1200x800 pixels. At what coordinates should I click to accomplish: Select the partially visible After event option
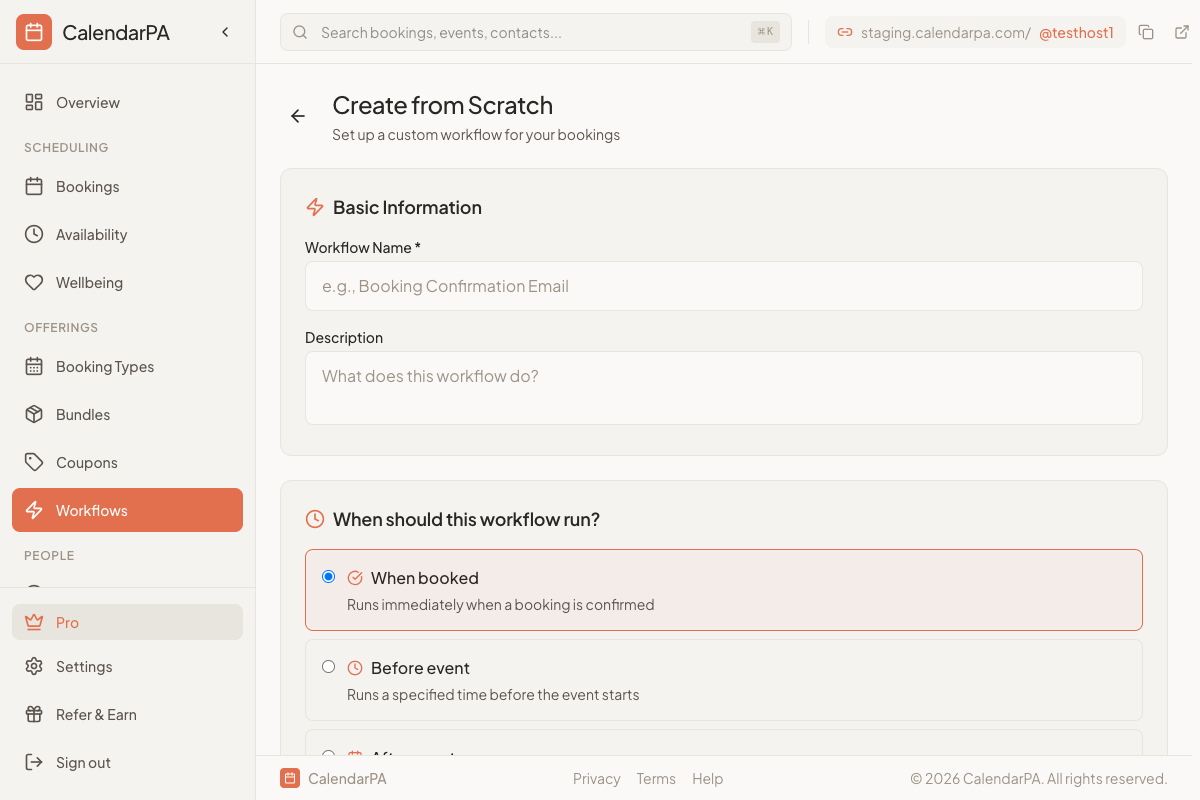[x=328, y=756]
